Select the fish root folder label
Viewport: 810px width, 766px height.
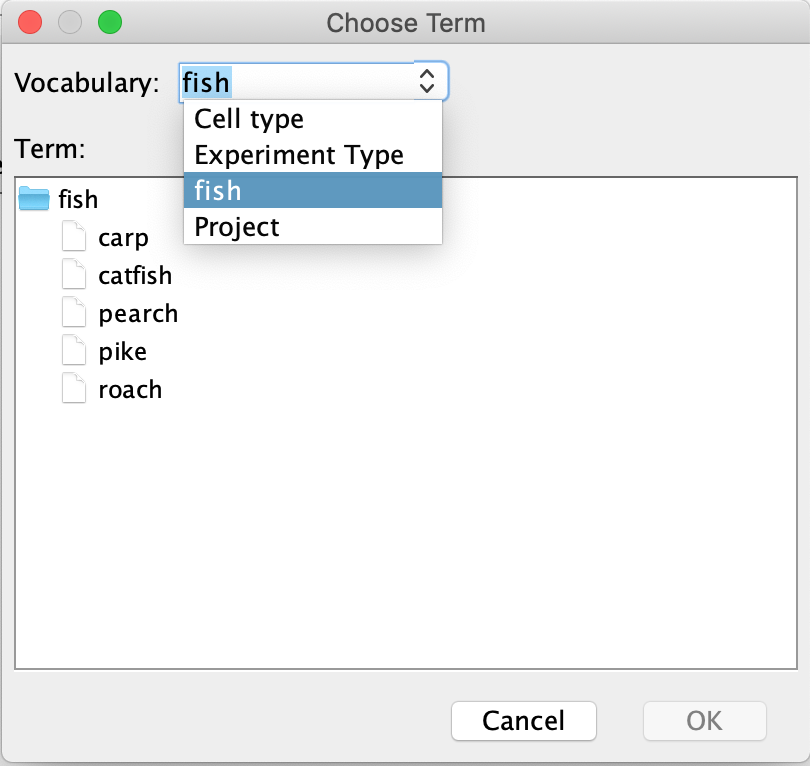[78, 199]
